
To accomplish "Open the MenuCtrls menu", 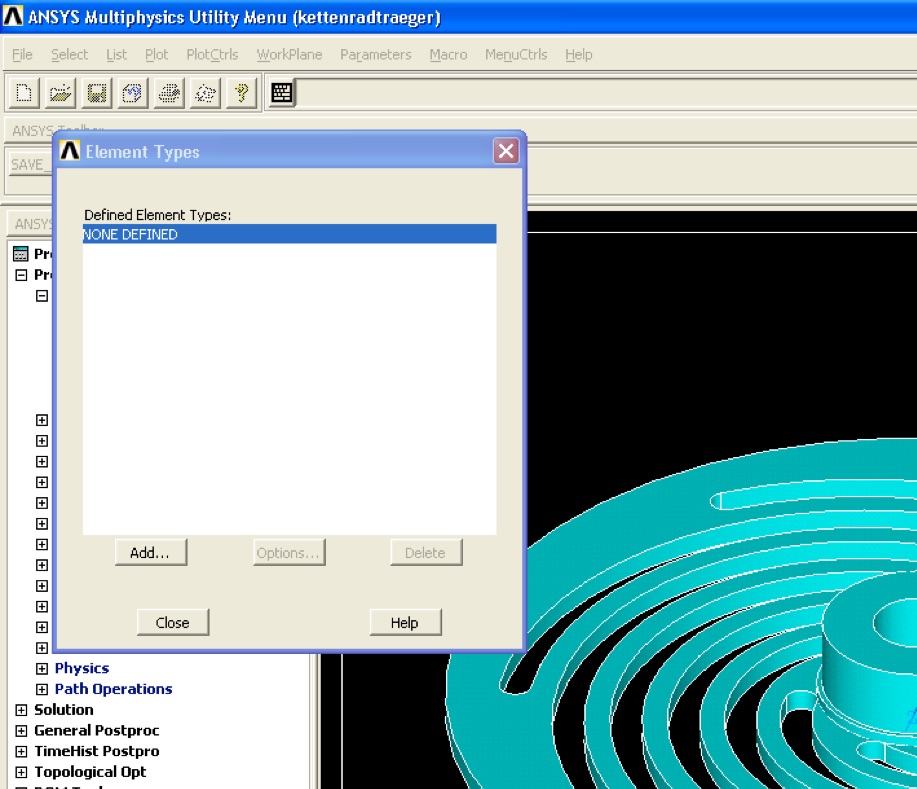I will [x=516, y=54].
